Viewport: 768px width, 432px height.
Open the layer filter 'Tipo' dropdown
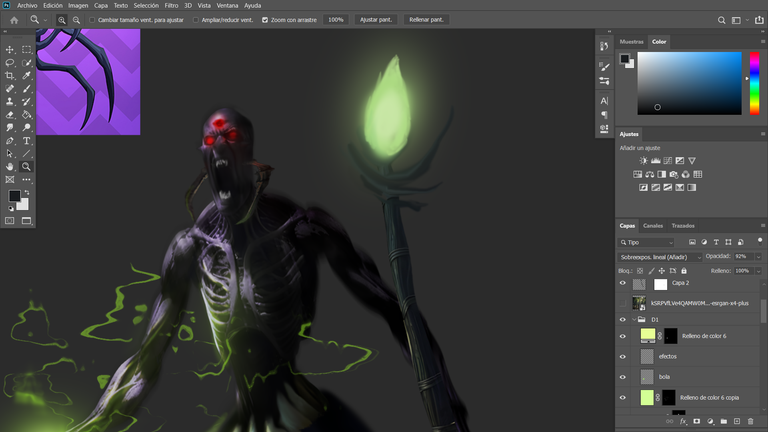point(646,242)
